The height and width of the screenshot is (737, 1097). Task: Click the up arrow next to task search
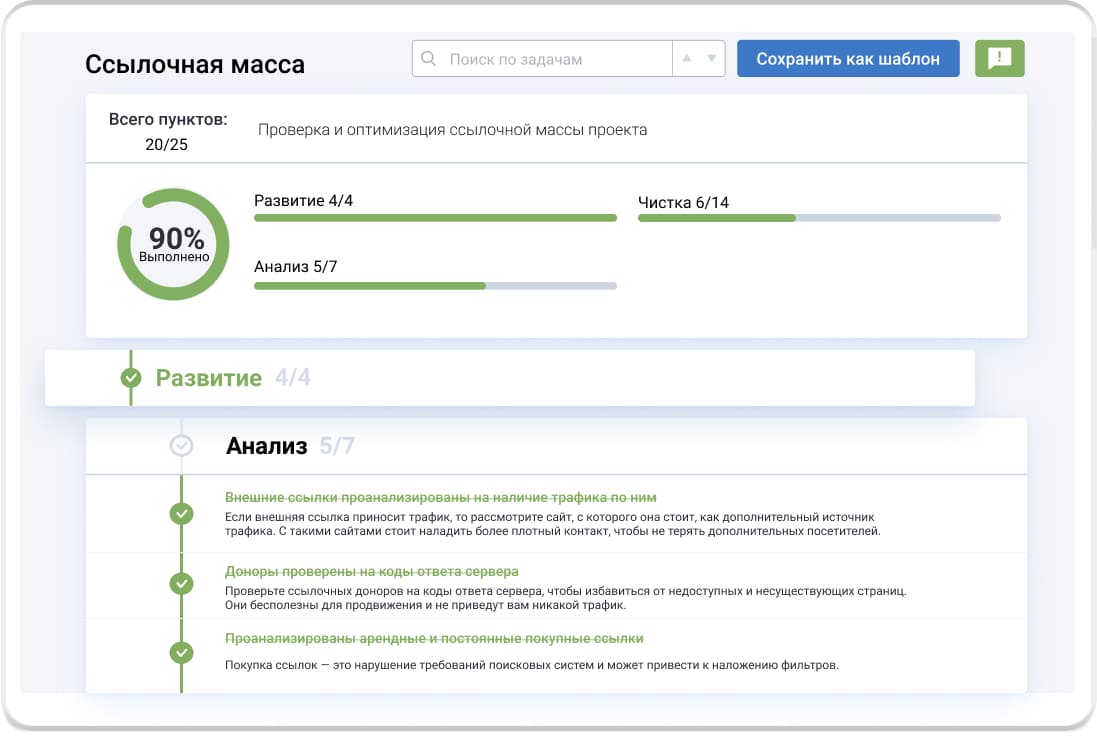click(x=687, y=59)
